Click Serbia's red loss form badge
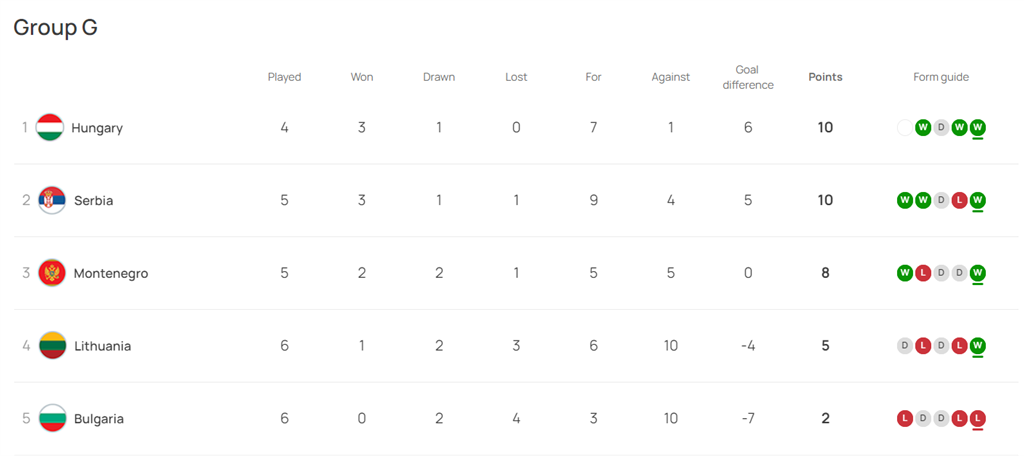Viewport: 1024px width, 456px height. [x=959, y=200]
